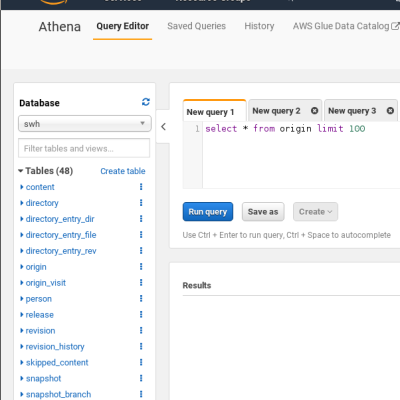Click the Database panel heading
This screenshot has height=400, width=400.
coord(39,103)
